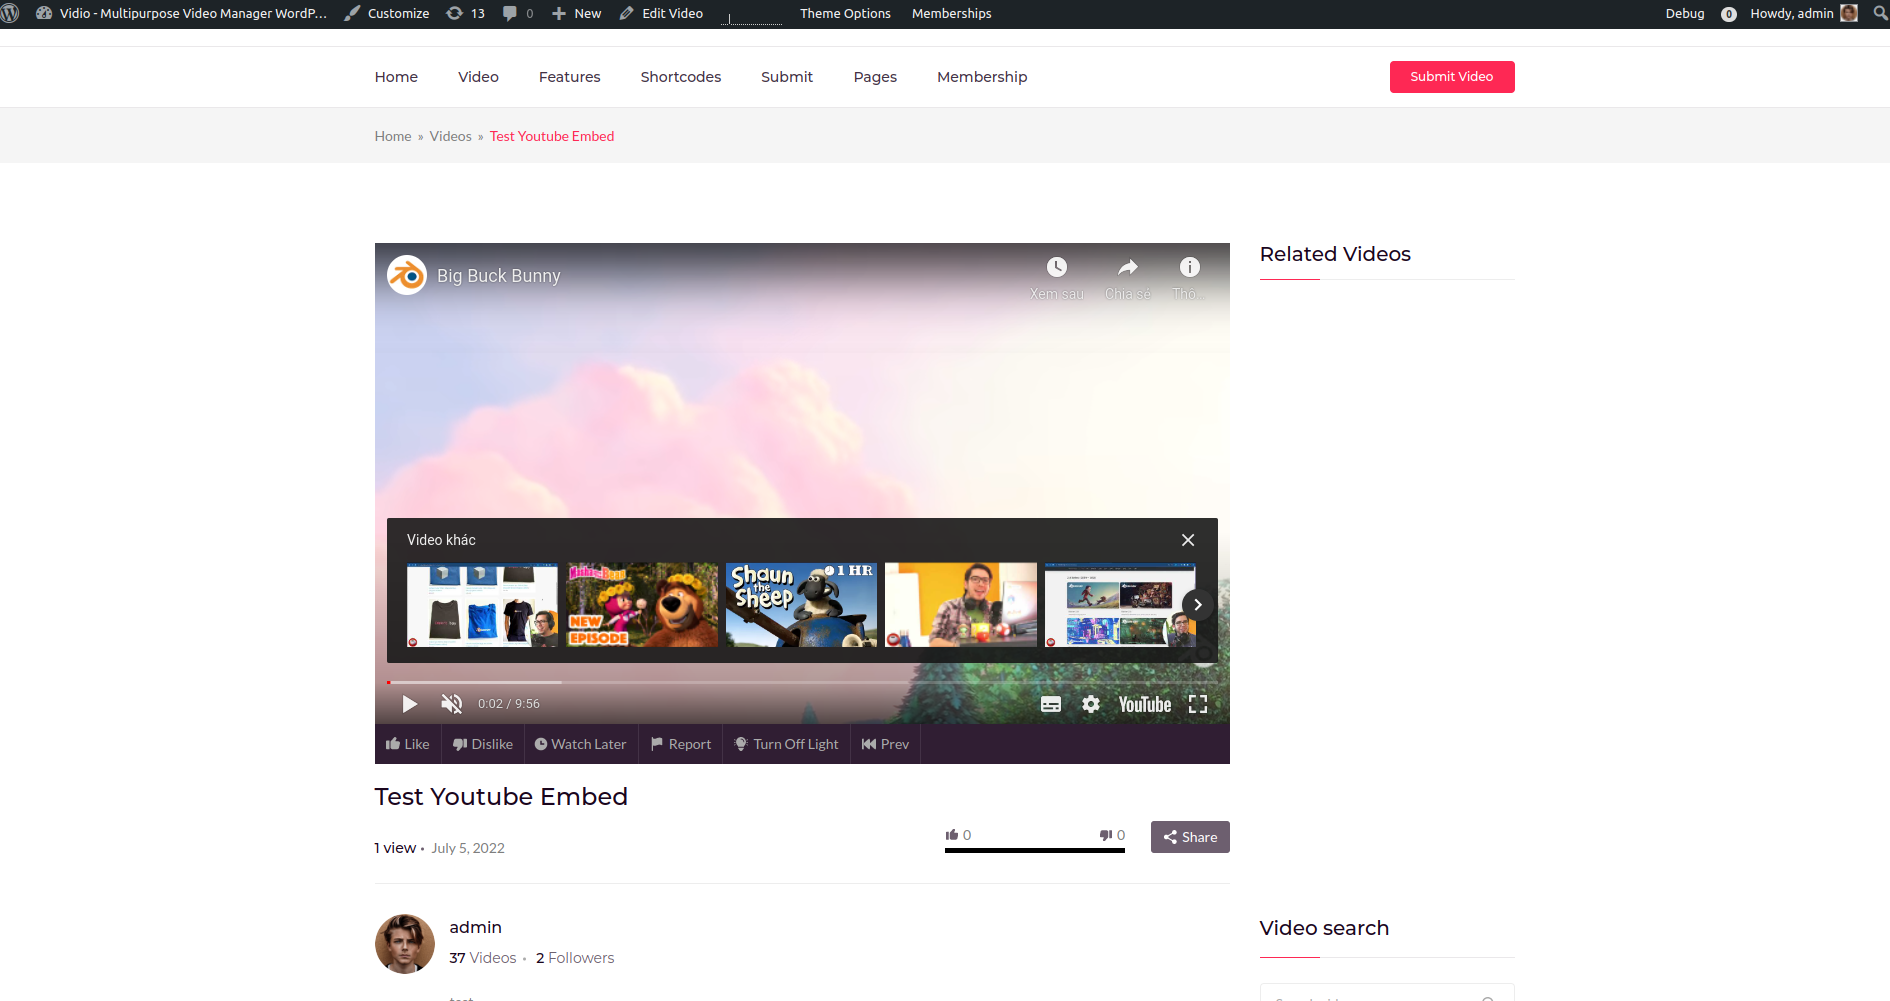View admin's 2 Followers
This screenshot has height=1001, width=1890.
click(x=575, y=958)
